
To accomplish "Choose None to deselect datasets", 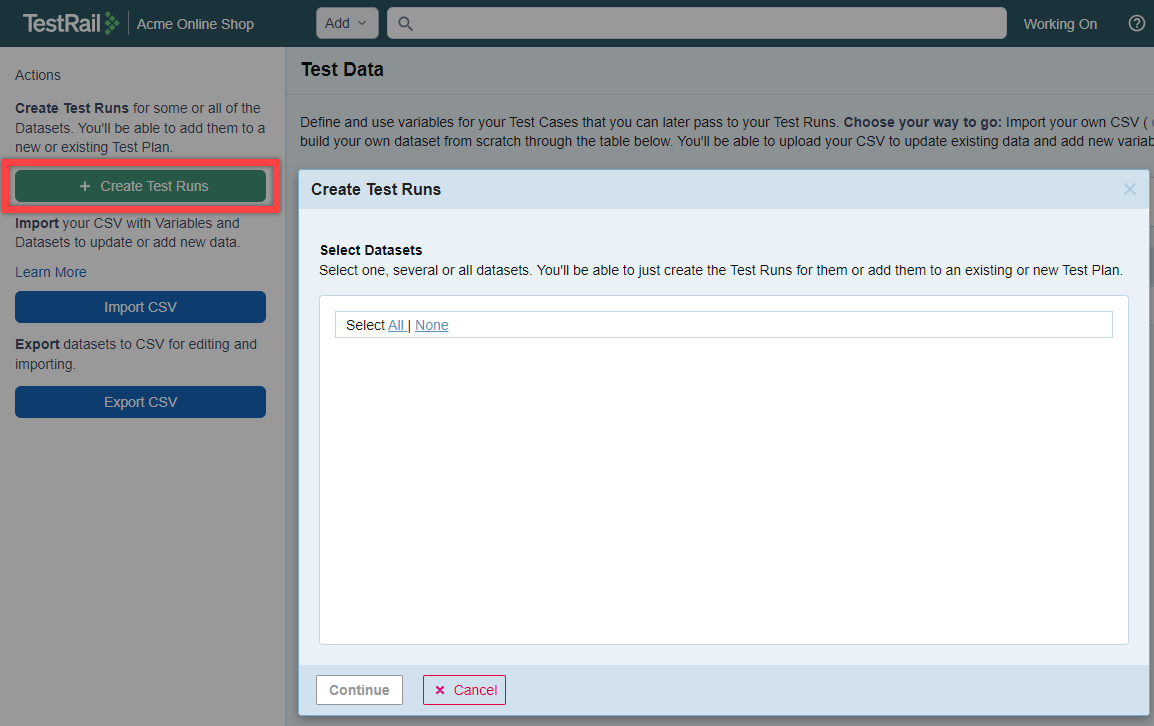I will pos(431,325).
